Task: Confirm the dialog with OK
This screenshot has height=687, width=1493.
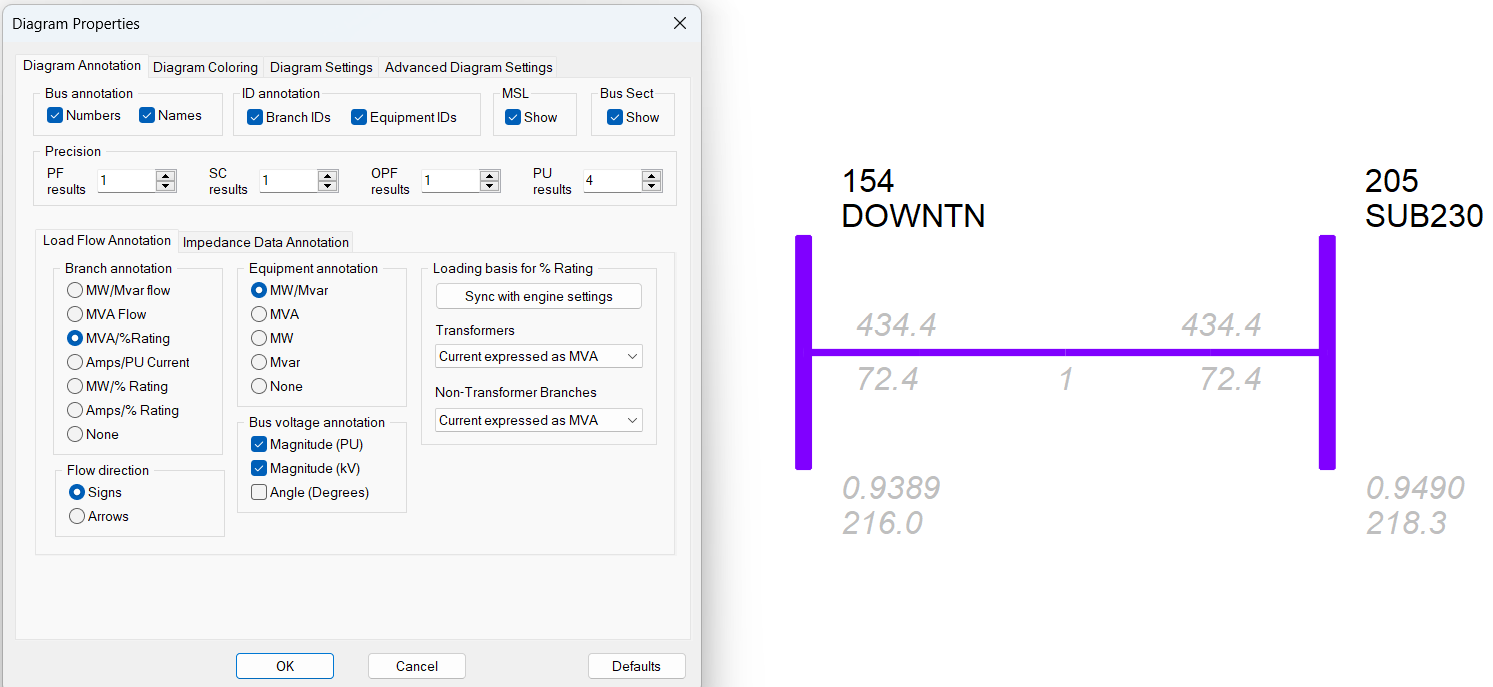Action: [285, 666]
